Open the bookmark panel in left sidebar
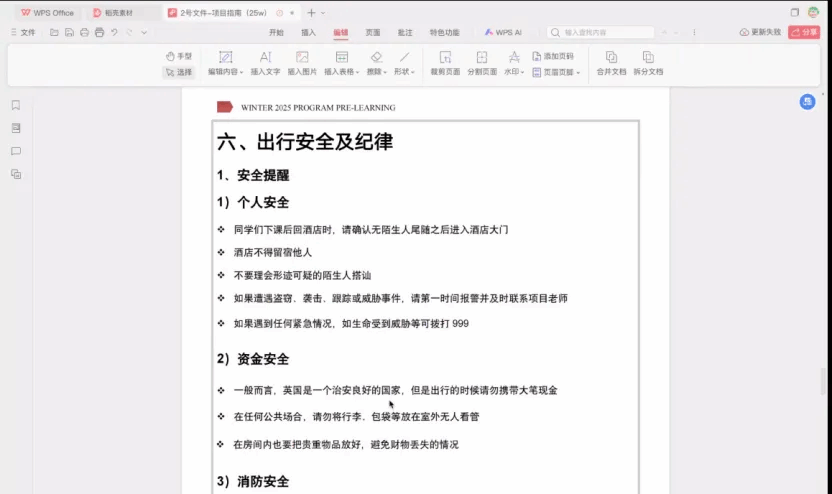The height and width of the screenshot is (494, 832). coord(16,105)
